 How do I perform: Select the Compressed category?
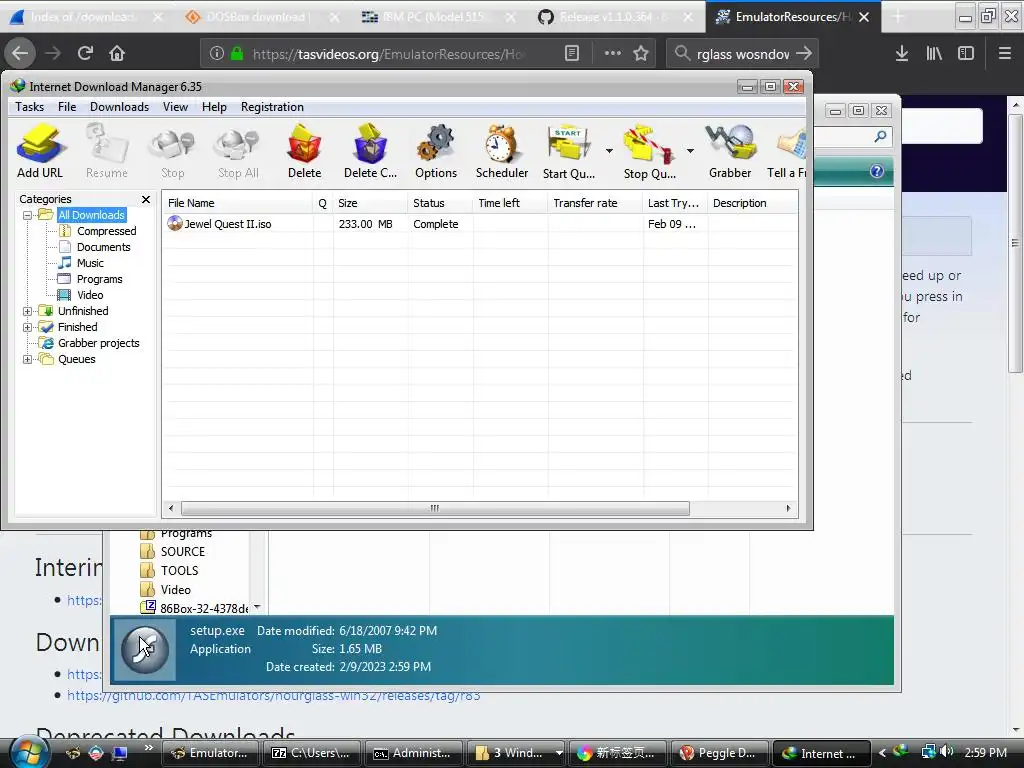click(x=106, y=231)
